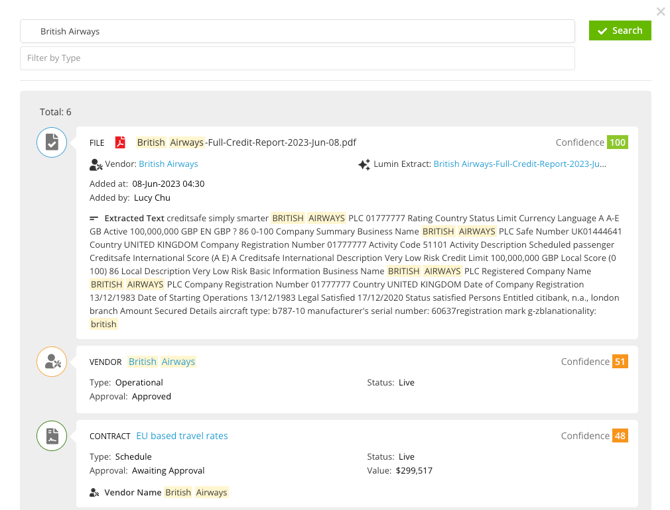Screen dimensions: 670x510
Task: Click the contract result circle icon
Action: coord(52,436)
